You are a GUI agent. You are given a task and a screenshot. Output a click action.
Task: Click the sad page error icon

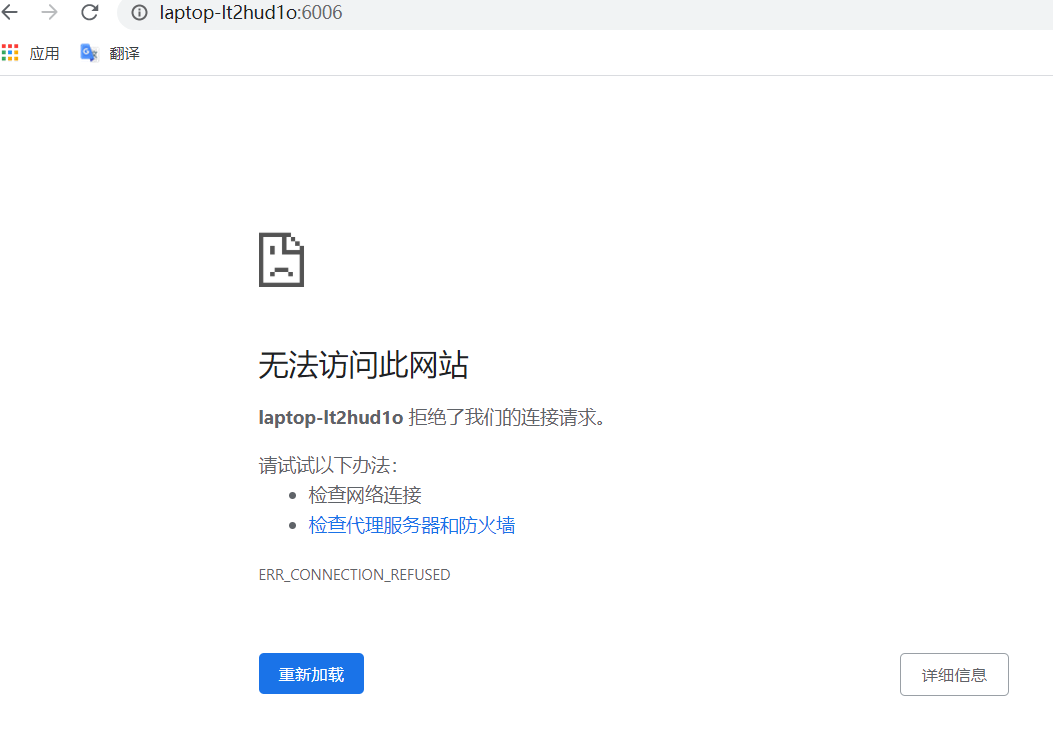281,259
